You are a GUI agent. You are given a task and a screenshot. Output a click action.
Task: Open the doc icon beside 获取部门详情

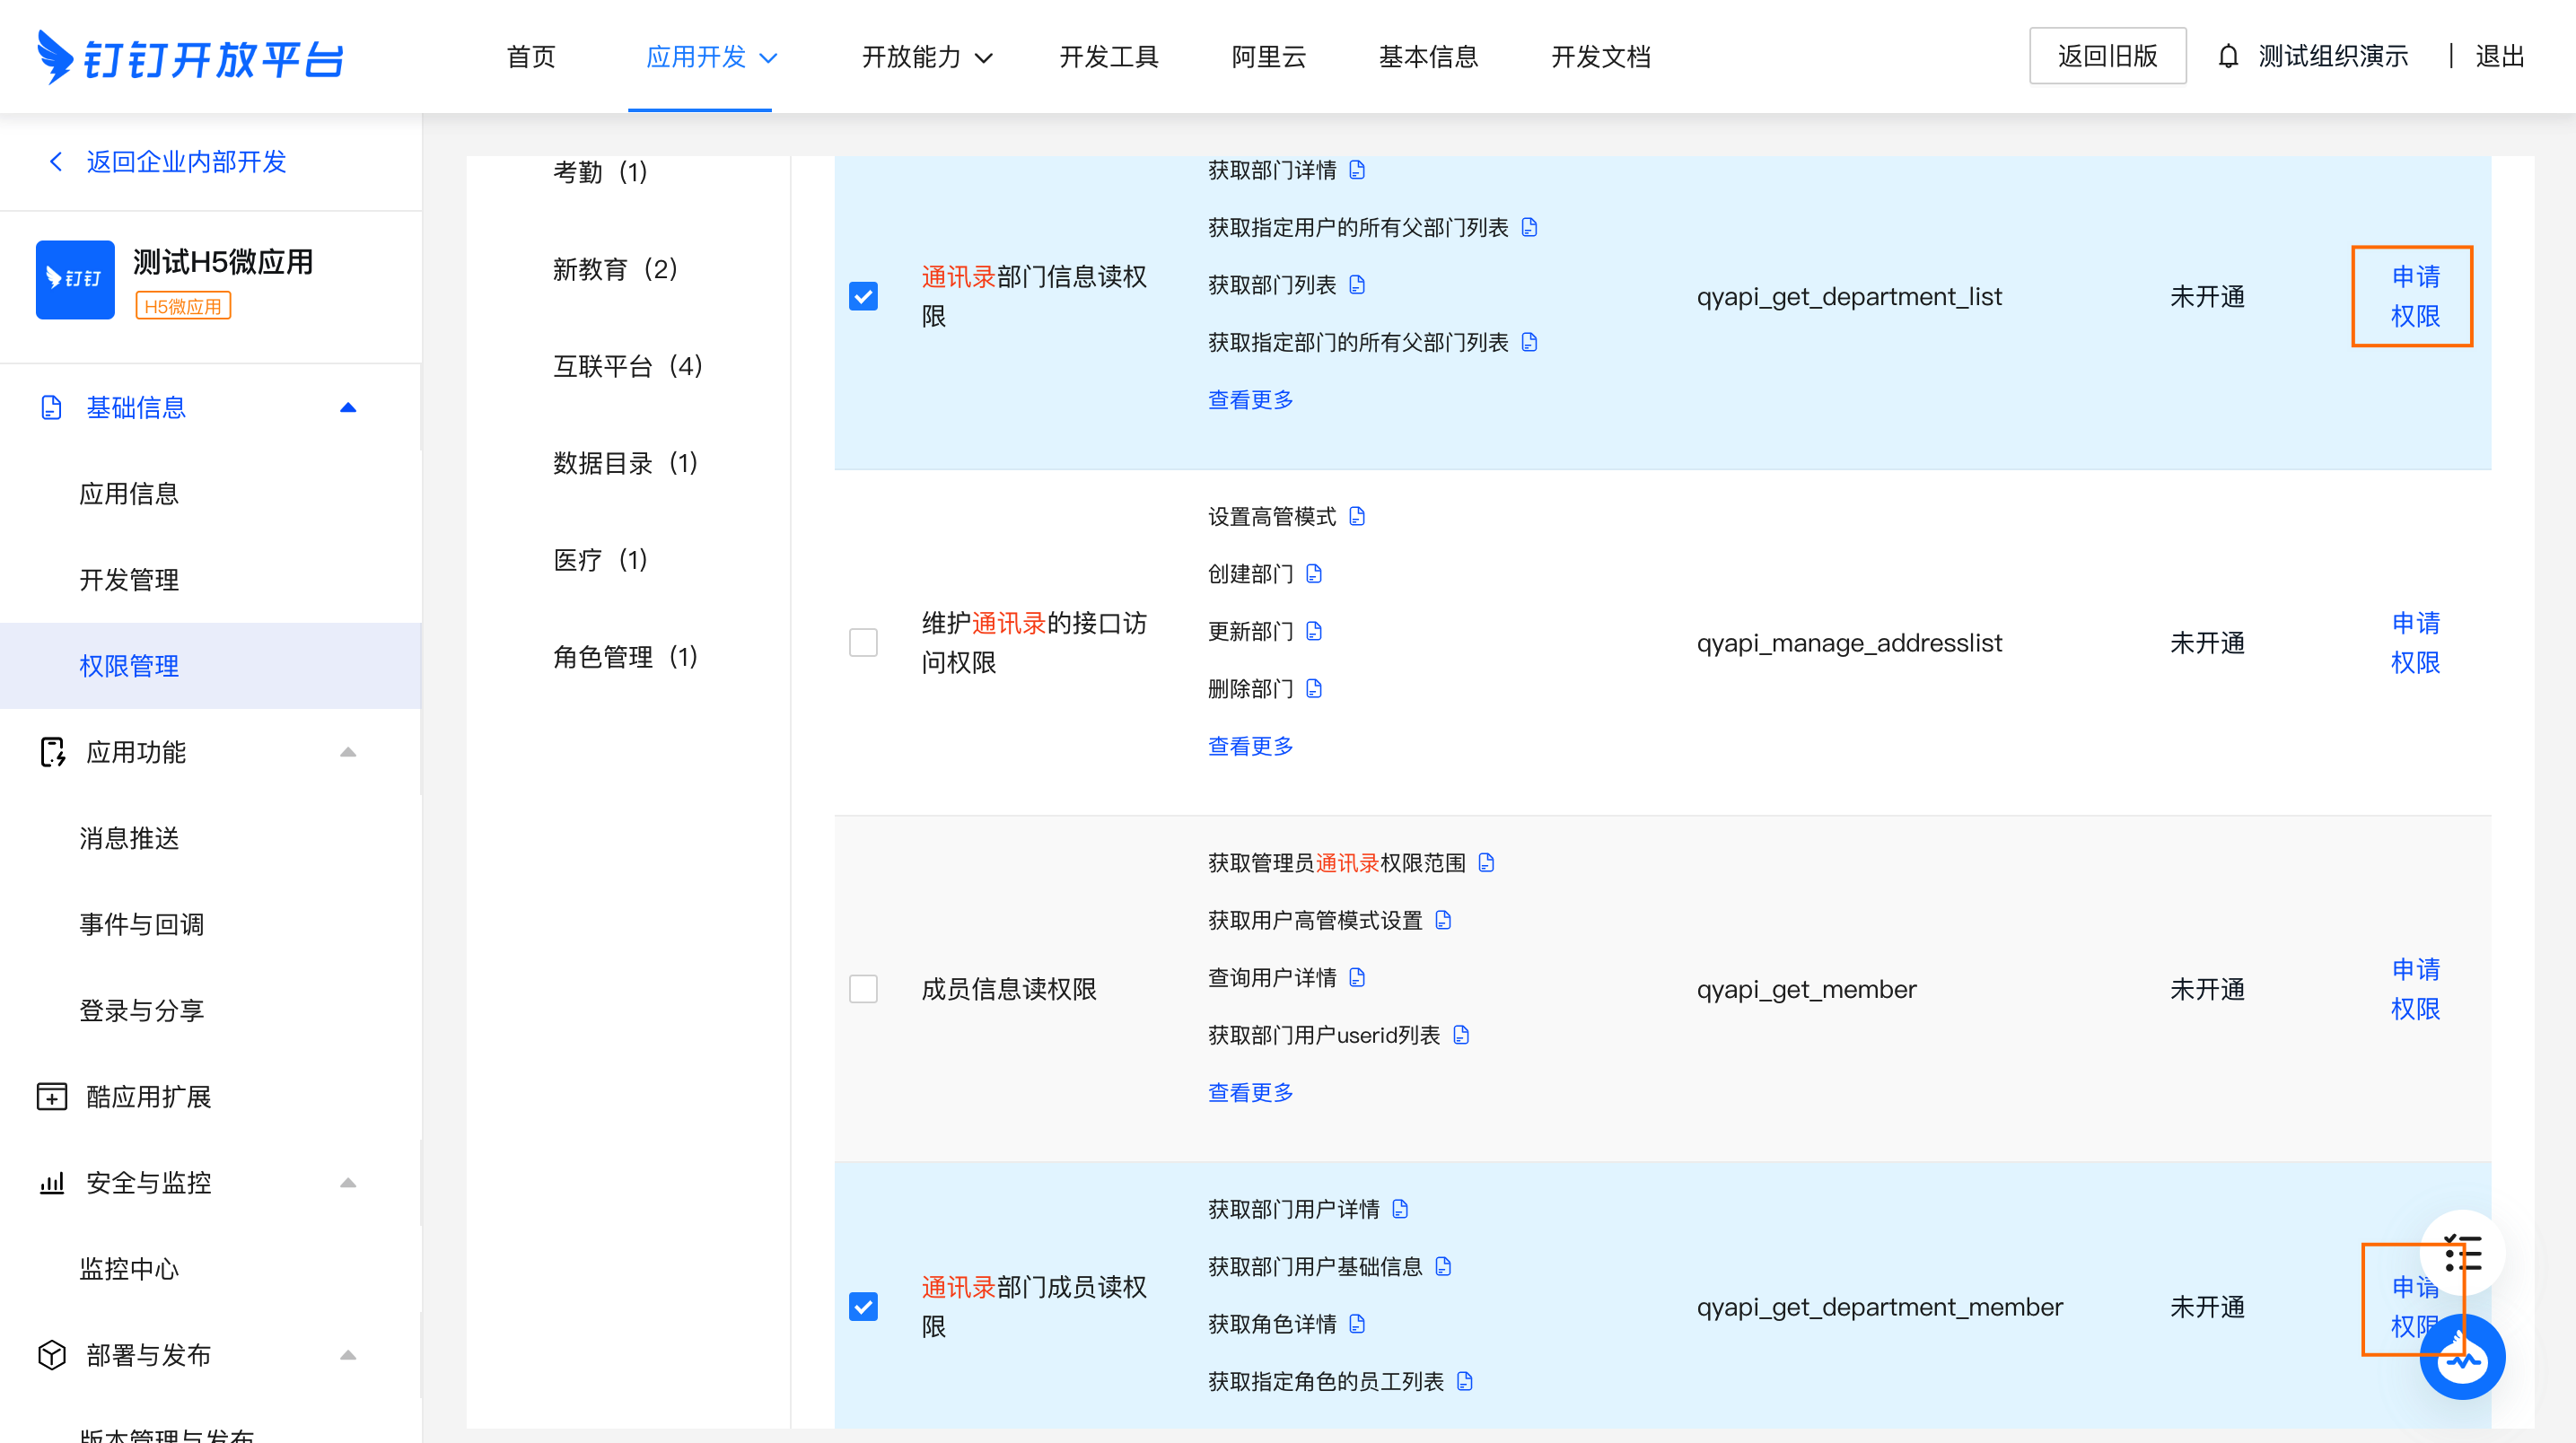pyautogui.click(x=1357, y=171)
